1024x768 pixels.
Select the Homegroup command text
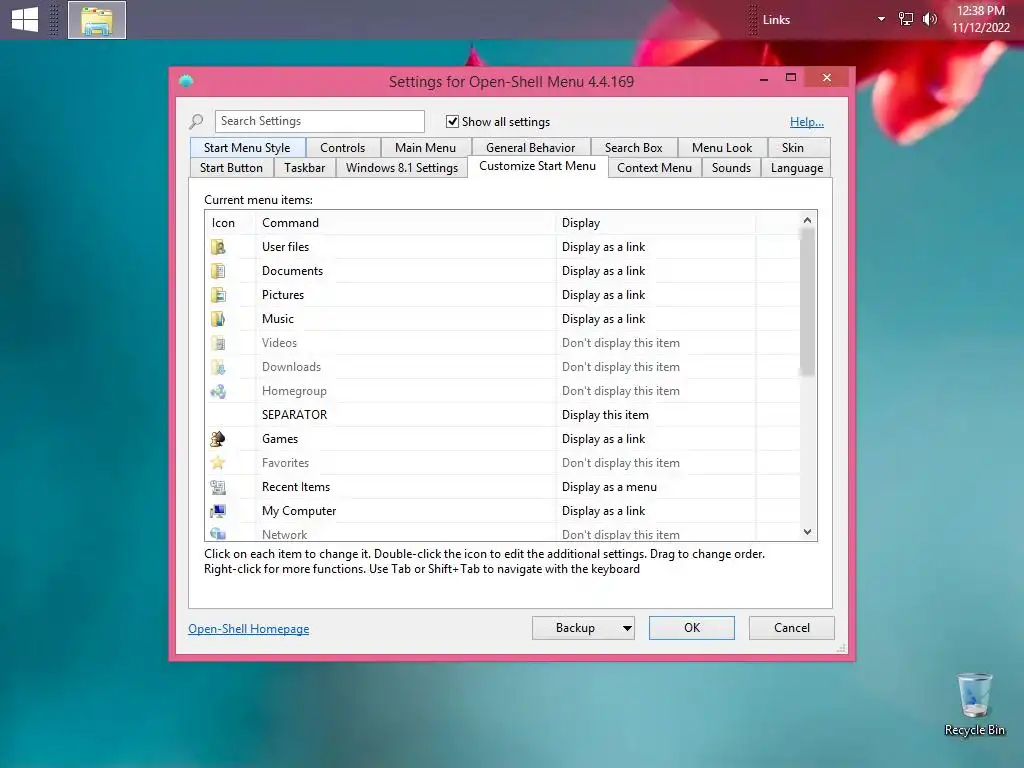[x=294, y=391]
